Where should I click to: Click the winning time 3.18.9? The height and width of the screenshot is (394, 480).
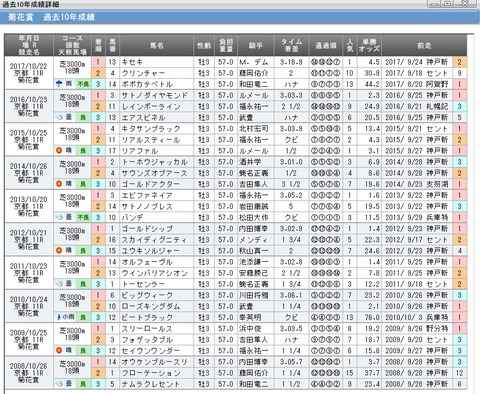click(291, 62)
